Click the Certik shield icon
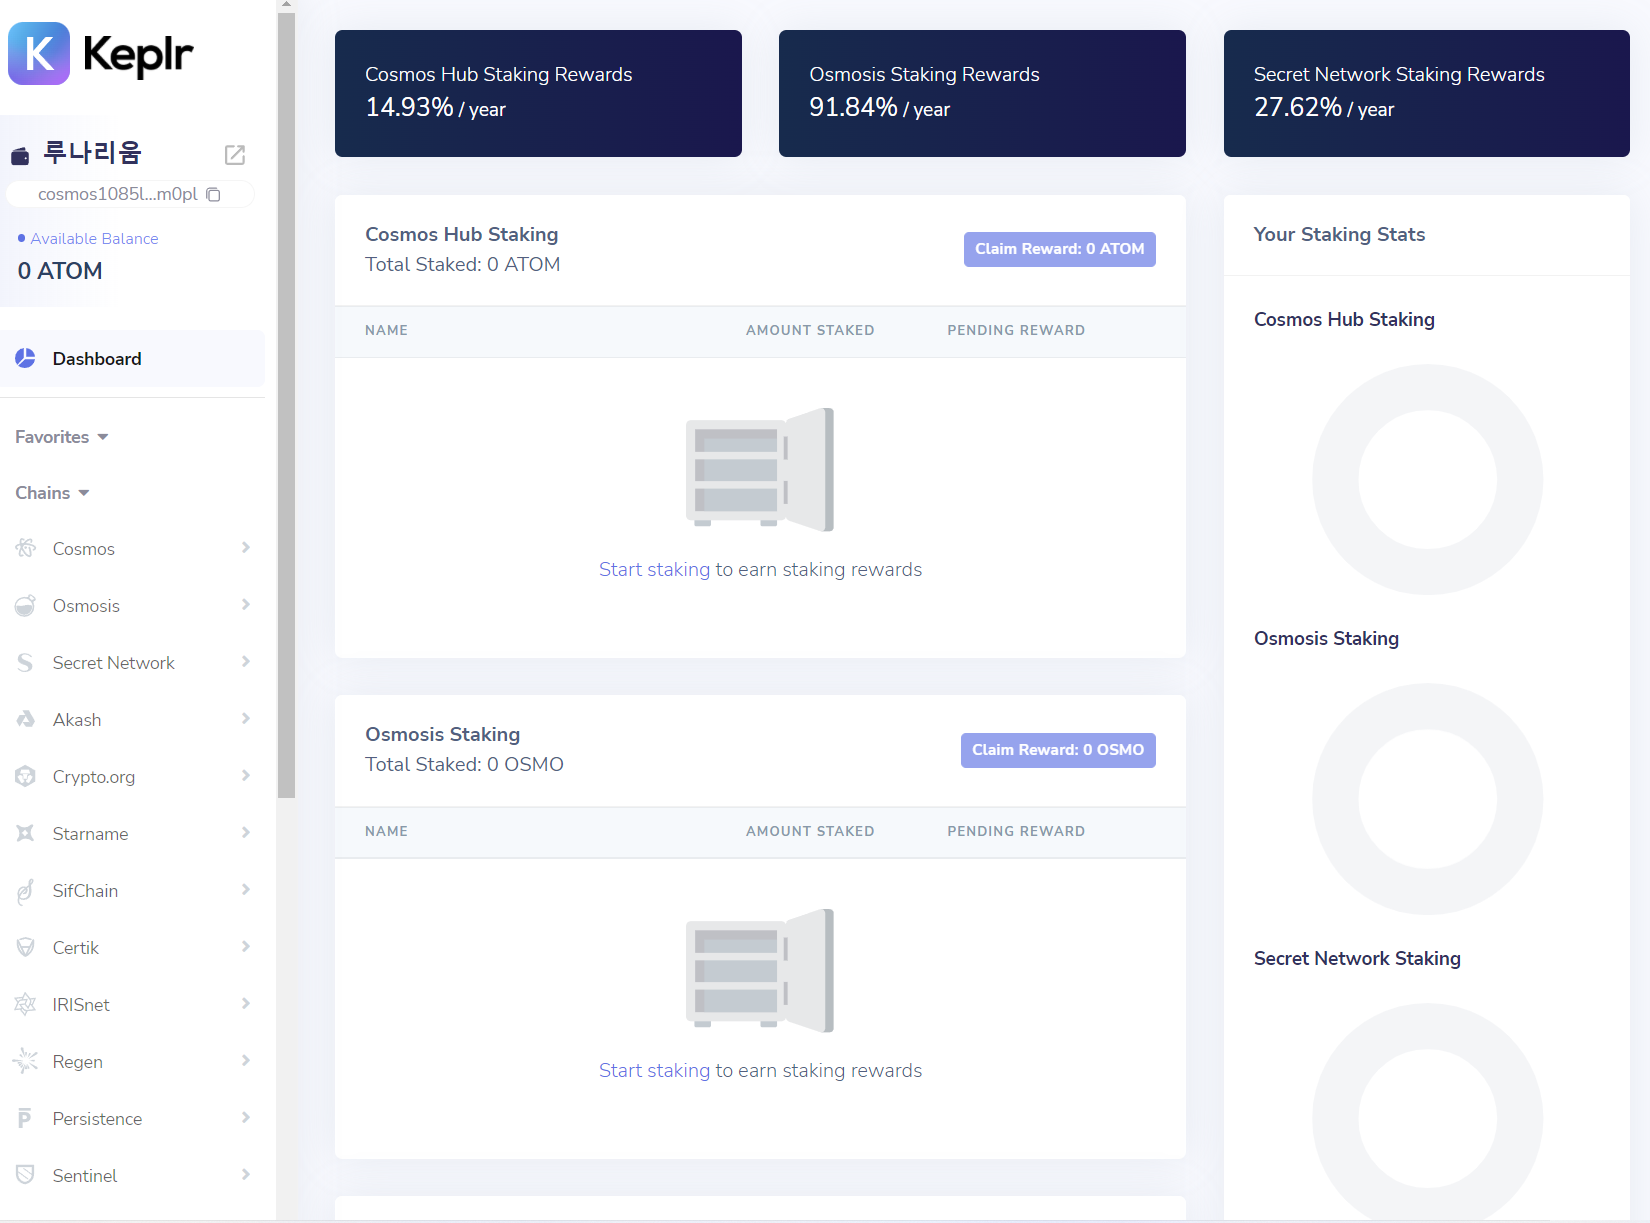 (x=25, y=947)
